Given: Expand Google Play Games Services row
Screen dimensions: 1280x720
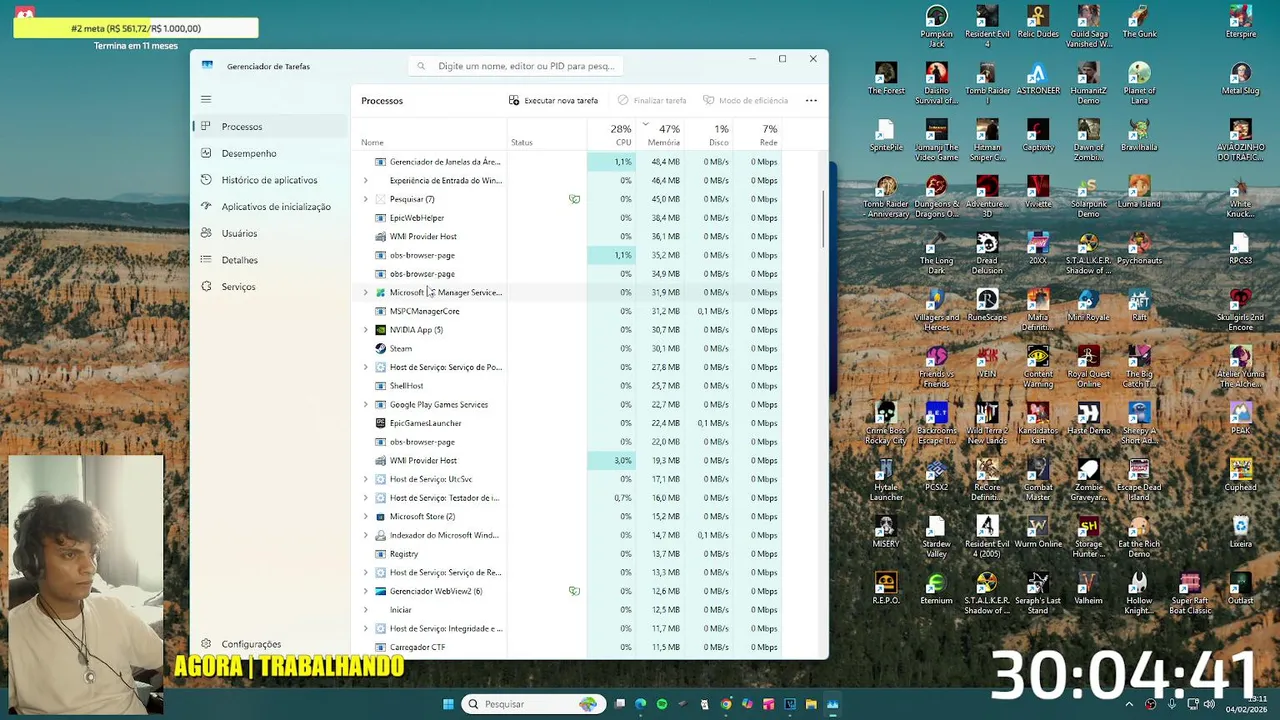Looking at the screenshot, I should [365, 405].
